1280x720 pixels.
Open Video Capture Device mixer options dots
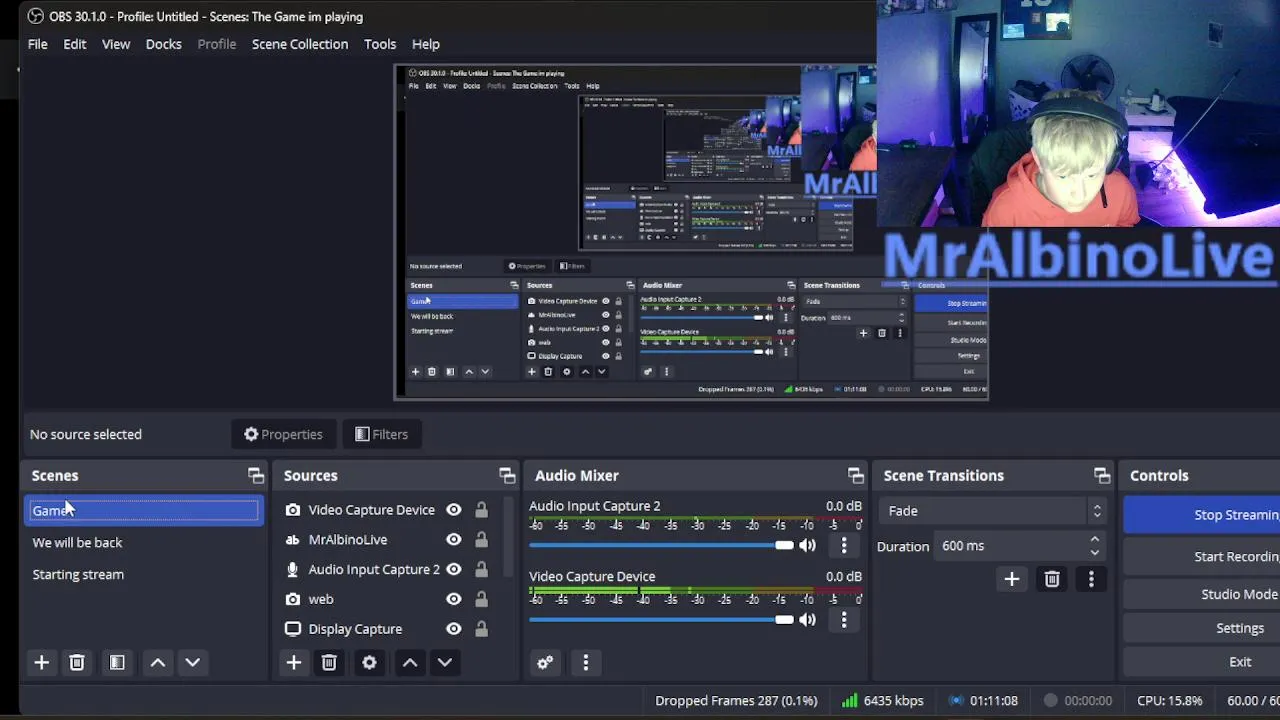pyautogui.click(x=844, y=619)
